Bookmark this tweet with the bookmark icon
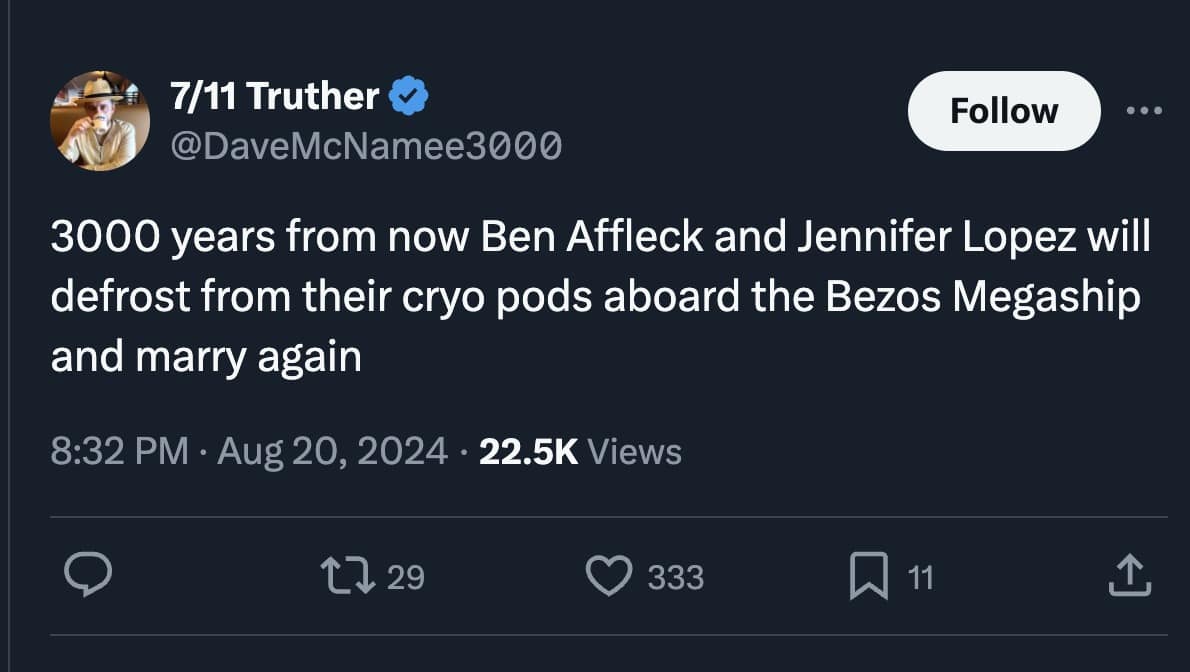 [x=868, y=577]
